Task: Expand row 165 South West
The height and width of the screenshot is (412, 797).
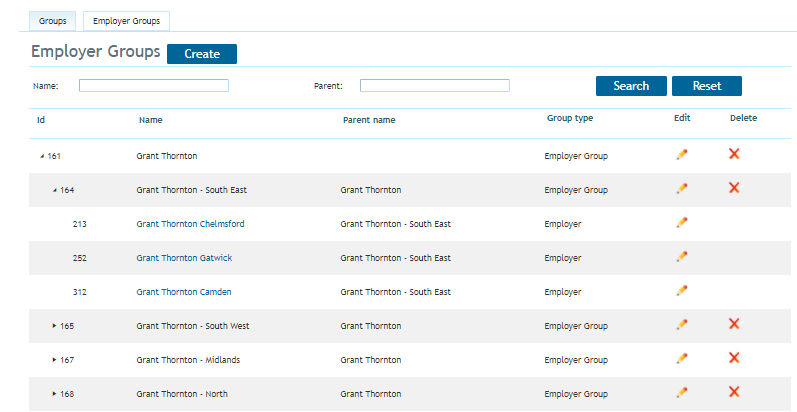Action: 54,326
